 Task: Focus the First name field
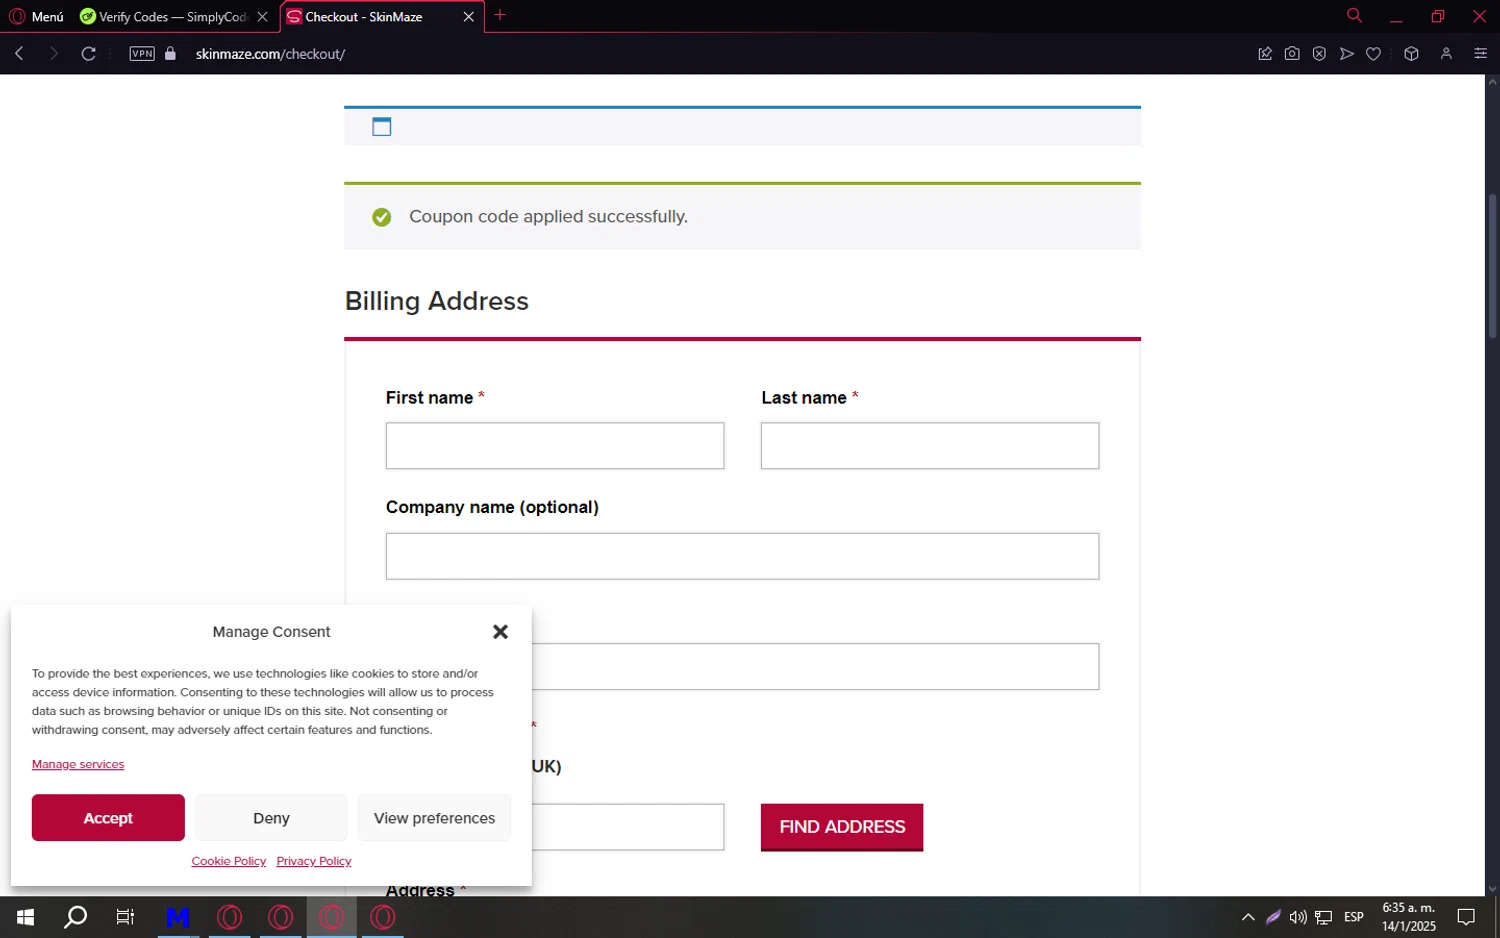pyautogui.click(x=555, y=446)
